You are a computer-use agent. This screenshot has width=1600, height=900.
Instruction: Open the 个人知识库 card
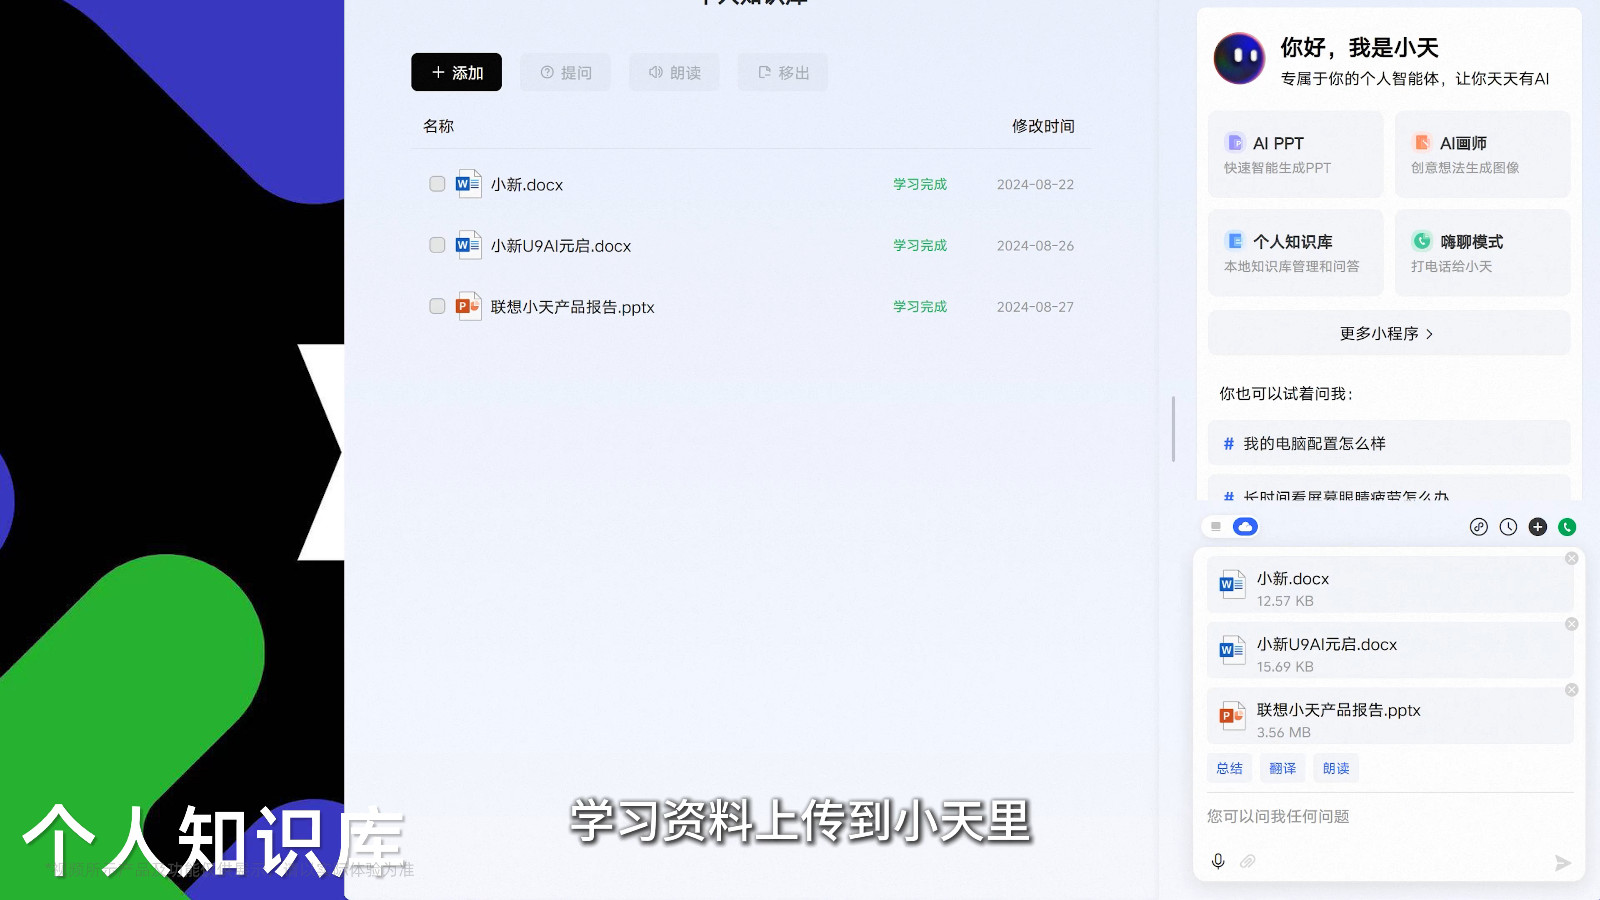(x=1295, y=252)
